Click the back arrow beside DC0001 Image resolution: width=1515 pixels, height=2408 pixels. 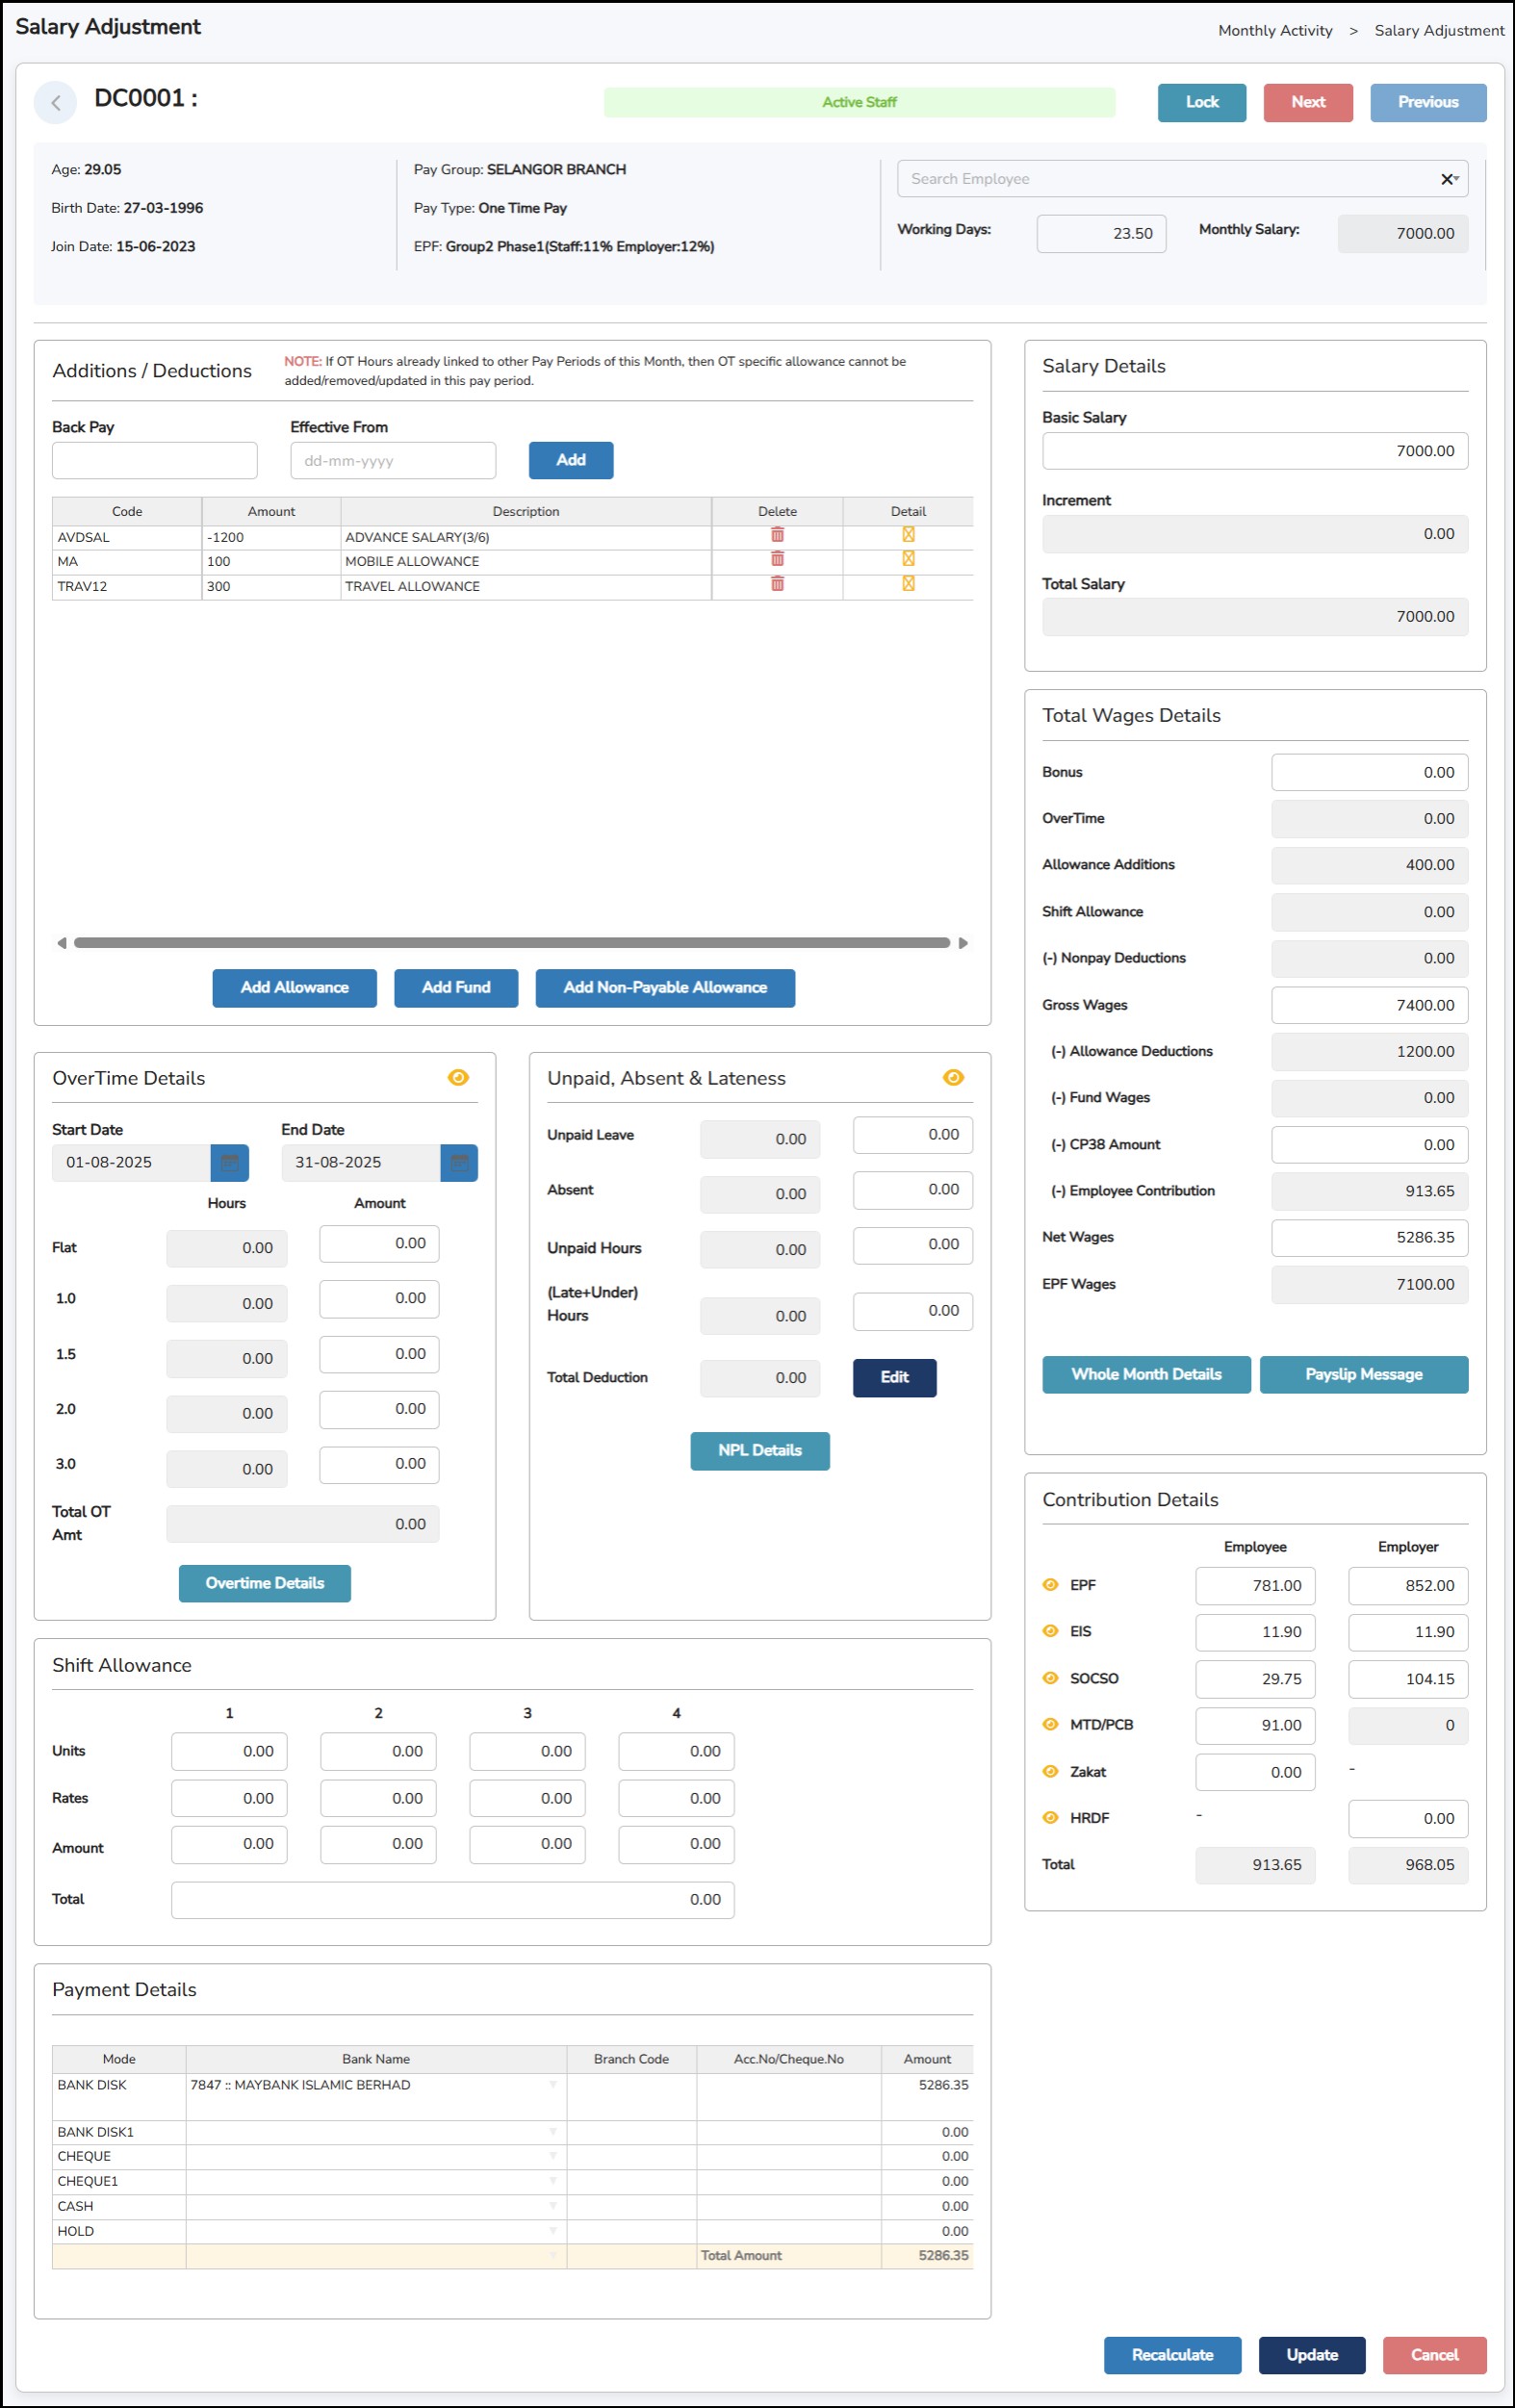point(55,102)
